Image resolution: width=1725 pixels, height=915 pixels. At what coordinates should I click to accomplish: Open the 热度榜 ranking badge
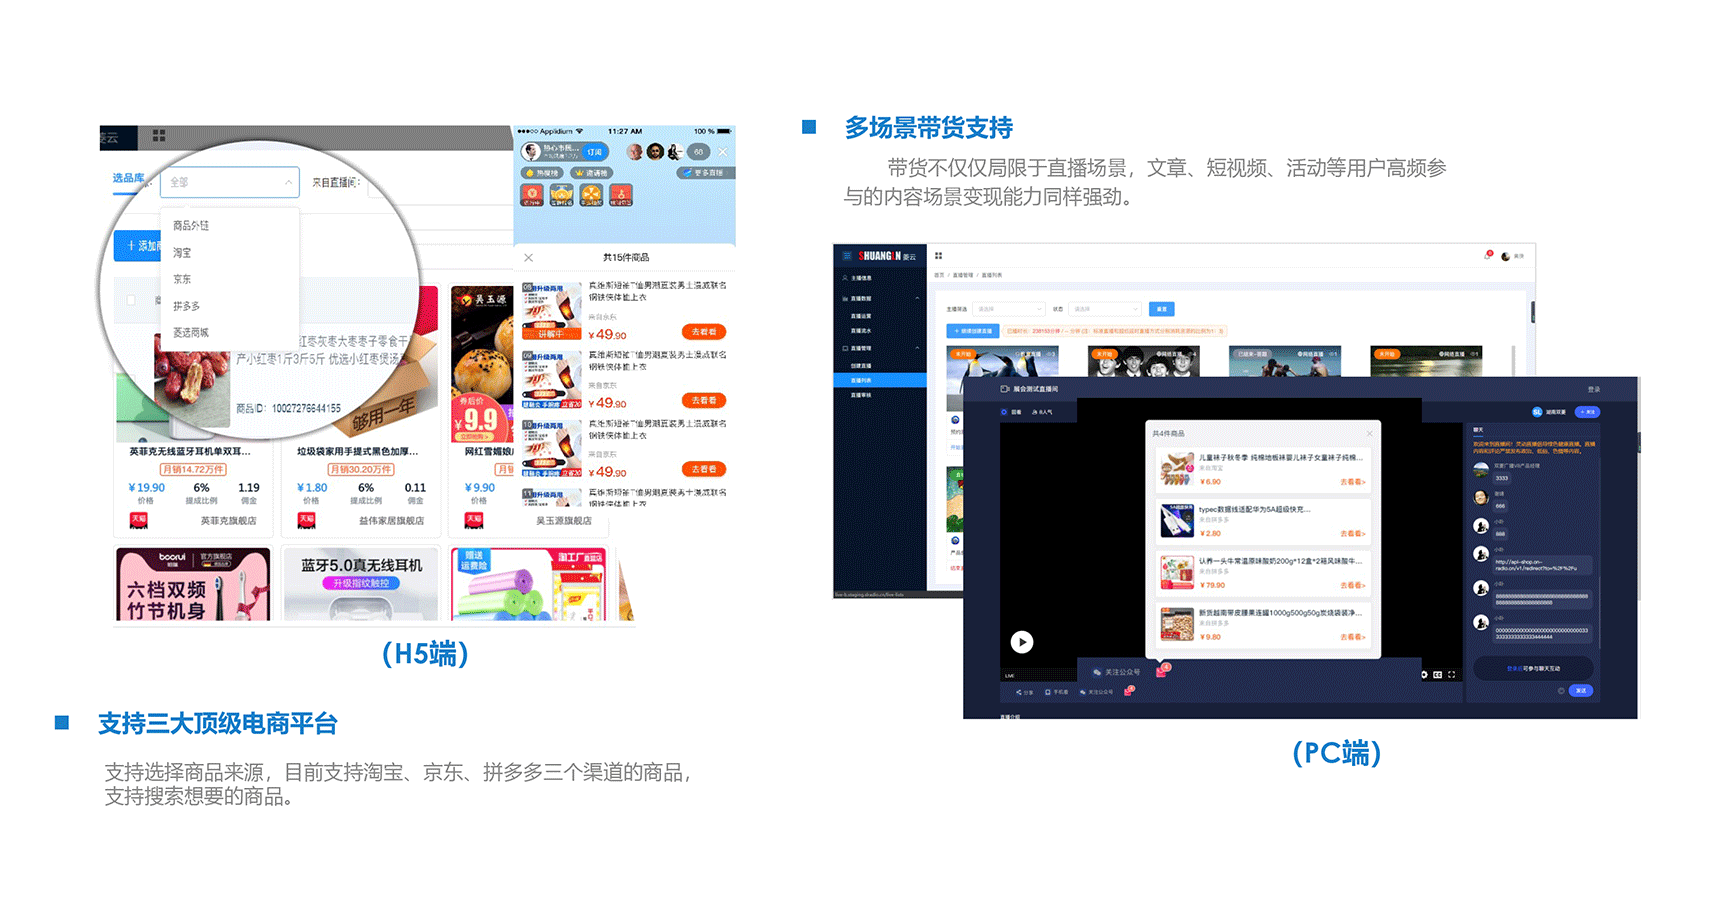[541, 173]
